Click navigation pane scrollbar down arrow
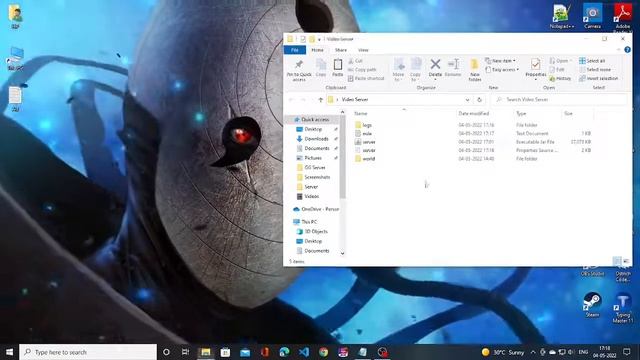 click(x=342, y=253)
